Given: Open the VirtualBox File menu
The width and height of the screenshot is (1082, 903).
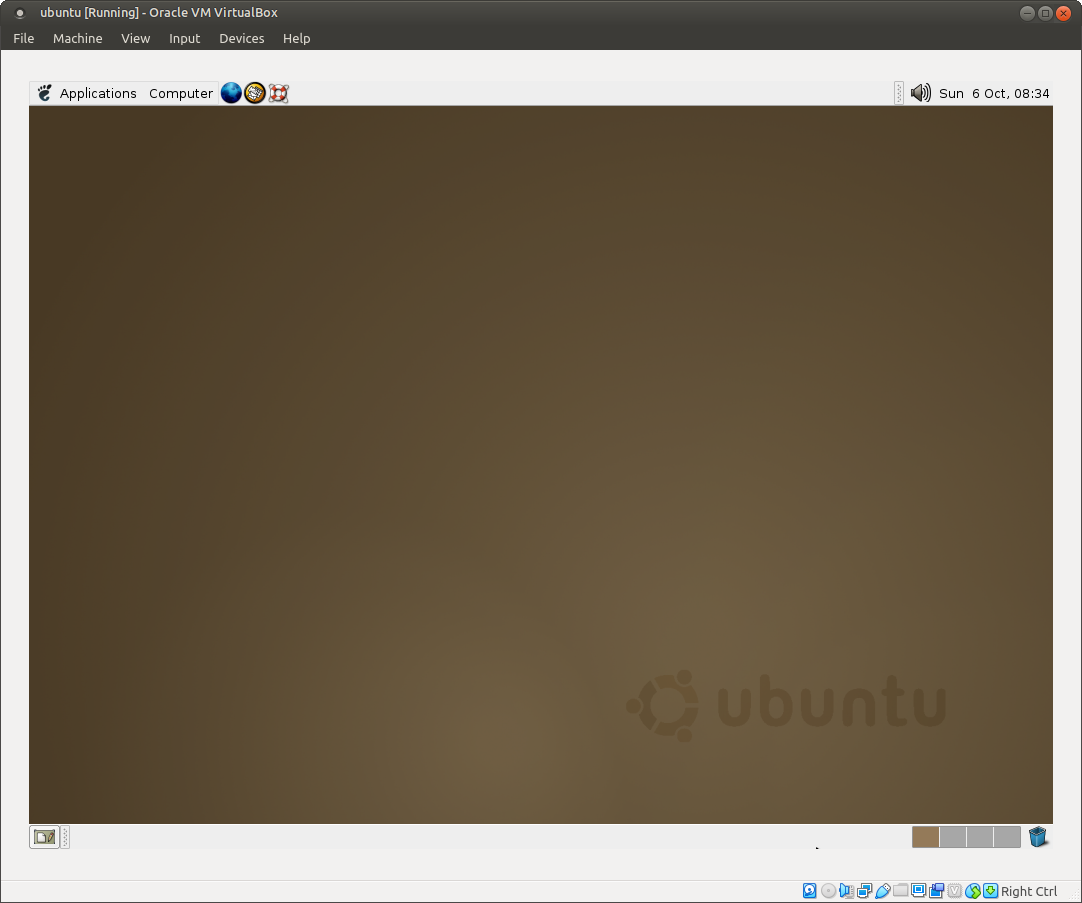Looking at the screenshot, I should 23,39.
